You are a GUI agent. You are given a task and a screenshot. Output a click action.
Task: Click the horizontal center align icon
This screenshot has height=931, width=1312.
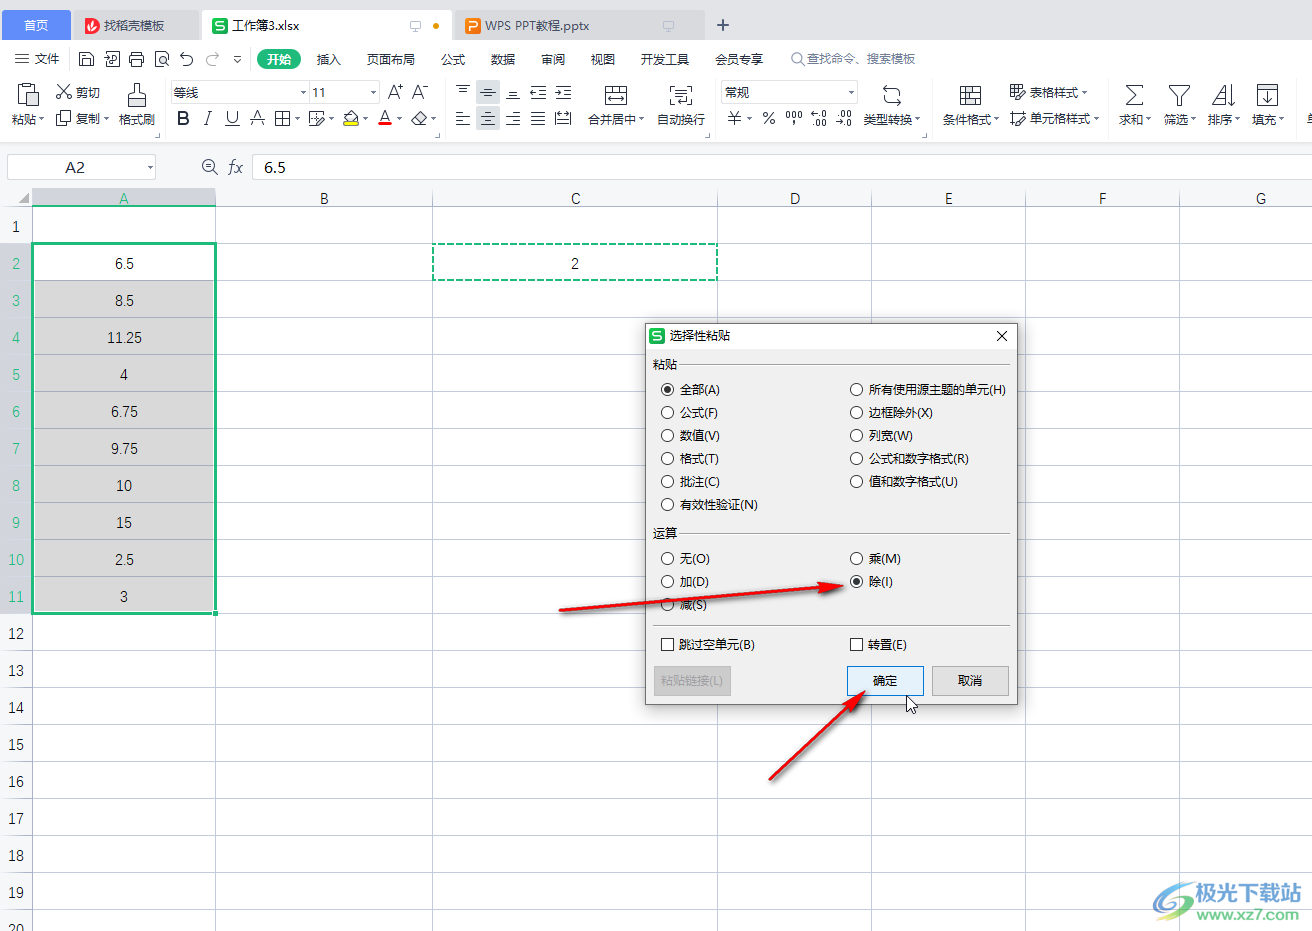pos(488,119)
